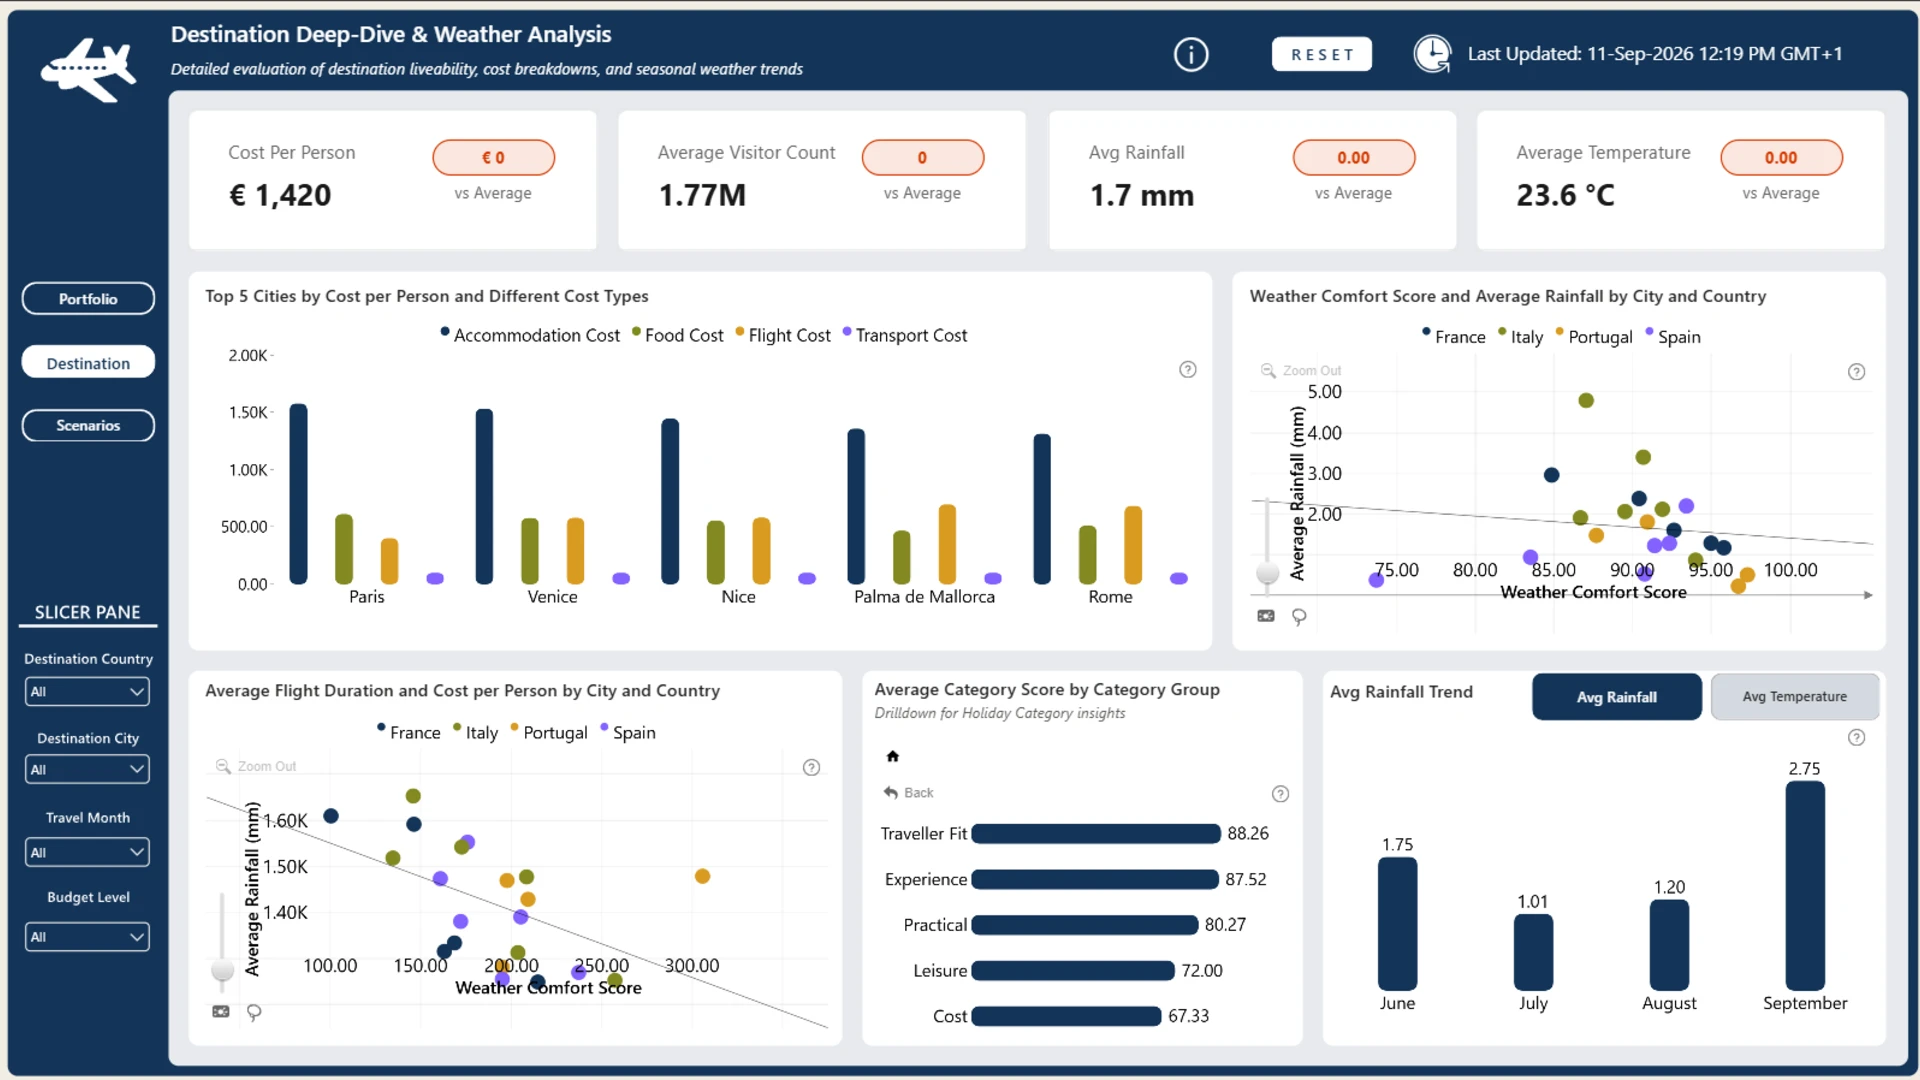This screenshot has width=1920, height=1080.
Task: Open help icon on Flight Duration scatter chart
Action: coord(812,768)
